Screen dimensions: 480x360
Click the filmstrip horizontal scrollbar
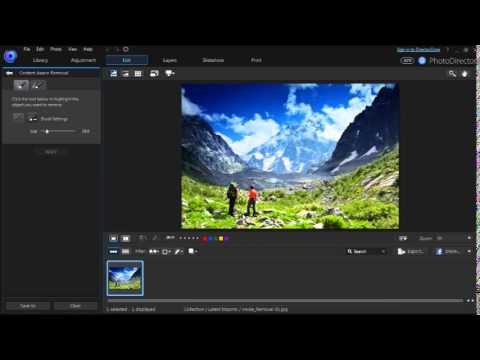pyautogui.click(x=285, y=301)
